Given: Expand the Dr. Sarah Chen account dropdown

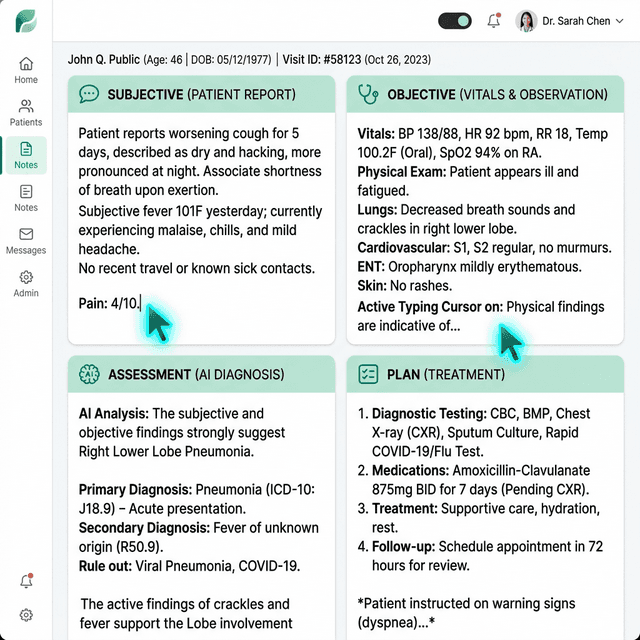Looking at the screenshot, I should pyautogui.click(x=620, y=21).
